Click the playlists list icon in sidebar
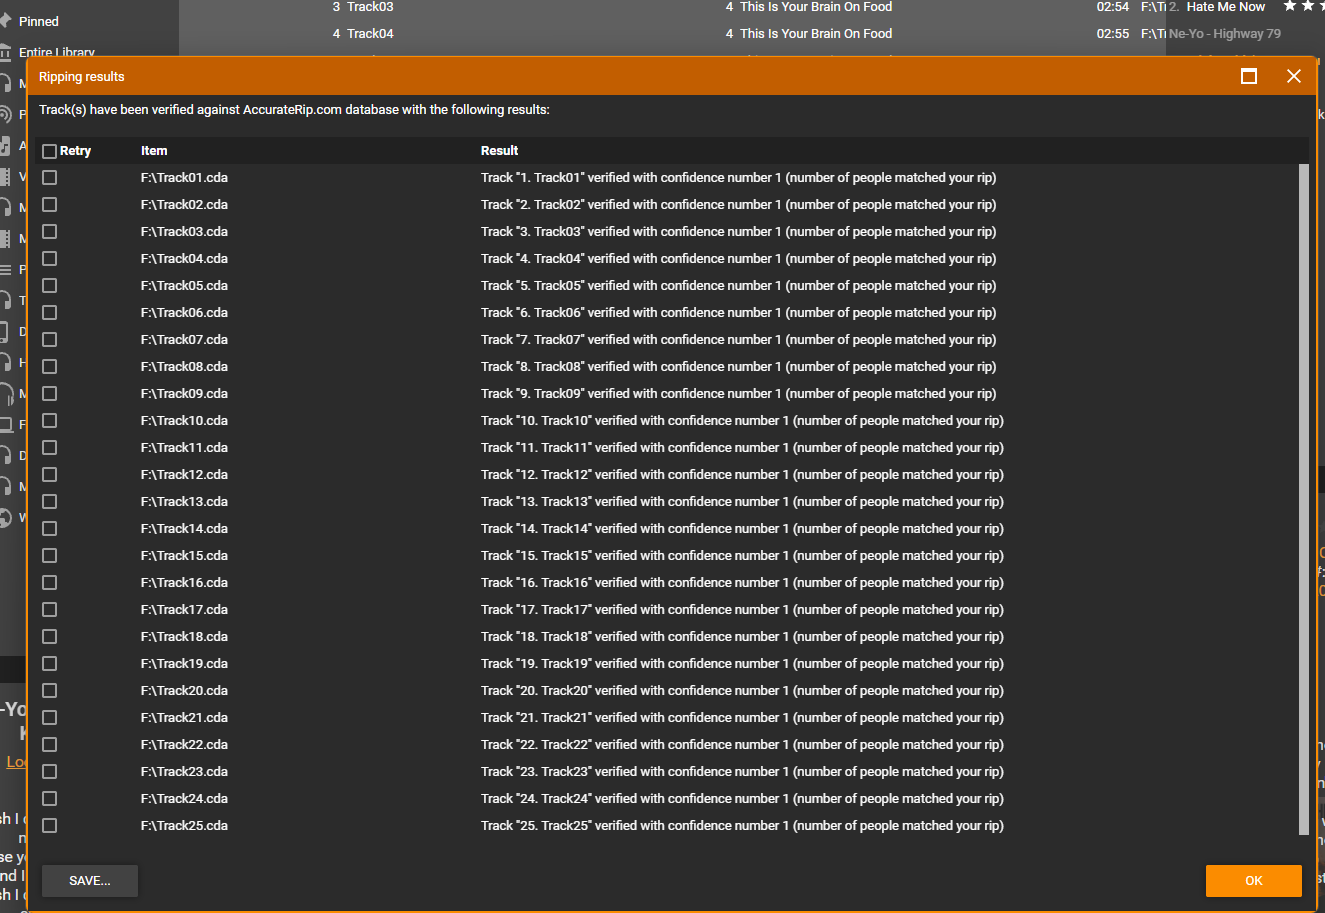Viewport: 1325px width, 913px height. [x=5, y=269]
